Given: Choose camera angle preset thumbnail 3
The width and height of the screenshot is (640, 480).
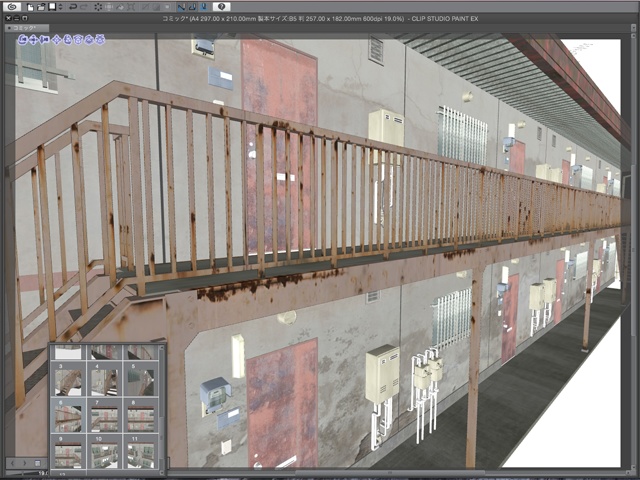Looking at the screenshot, I should coord(68,379).
